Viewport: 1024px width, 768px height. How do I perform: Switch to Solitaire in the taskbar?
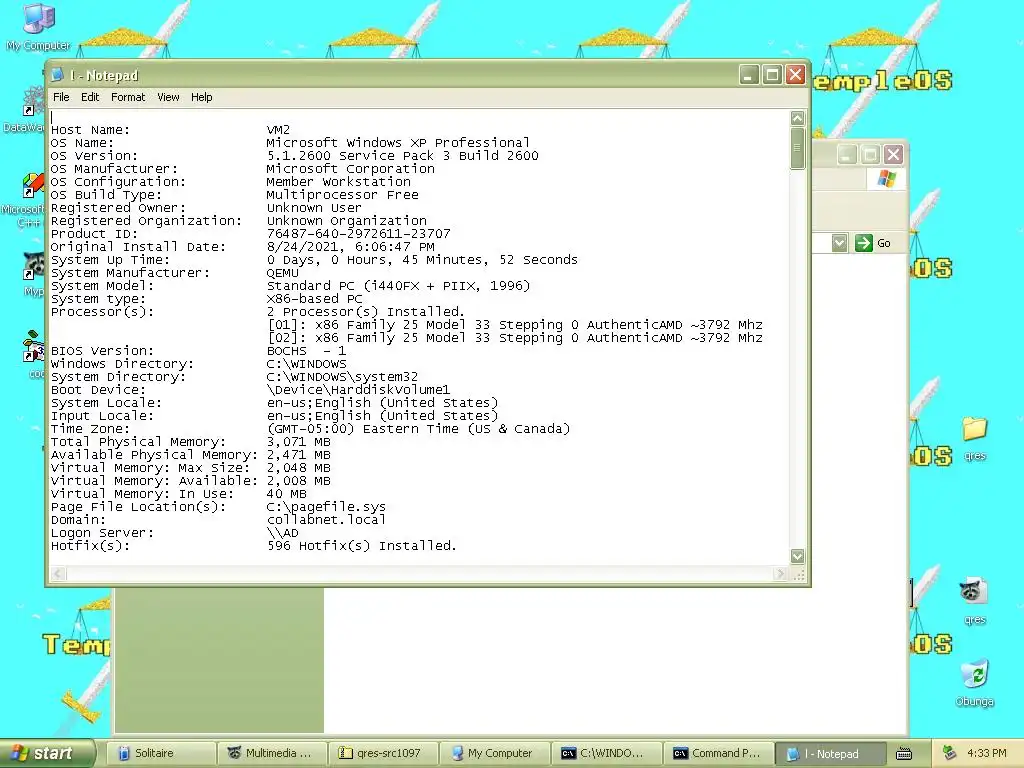[161, 753]
